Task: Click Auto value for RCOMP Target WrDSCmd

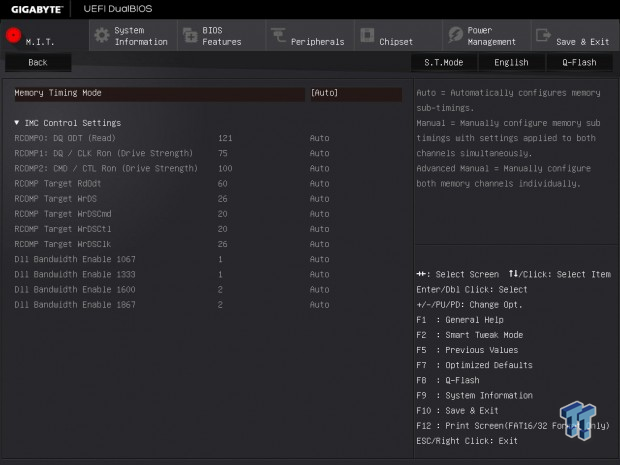Action: pos(319,214)
